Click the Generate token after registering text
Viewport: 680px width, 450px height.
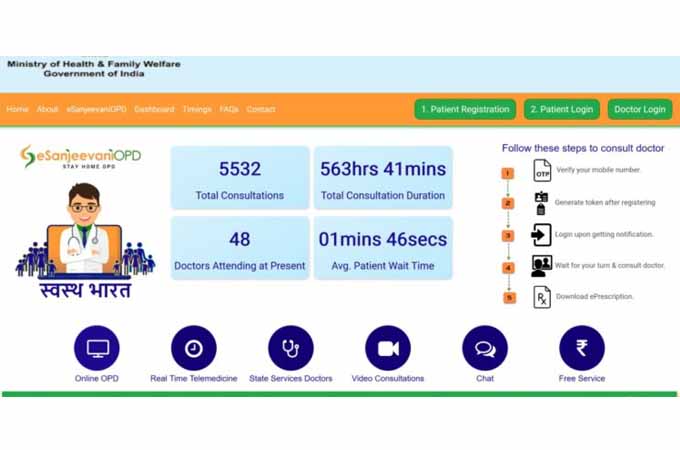click(x=605, y=202)
